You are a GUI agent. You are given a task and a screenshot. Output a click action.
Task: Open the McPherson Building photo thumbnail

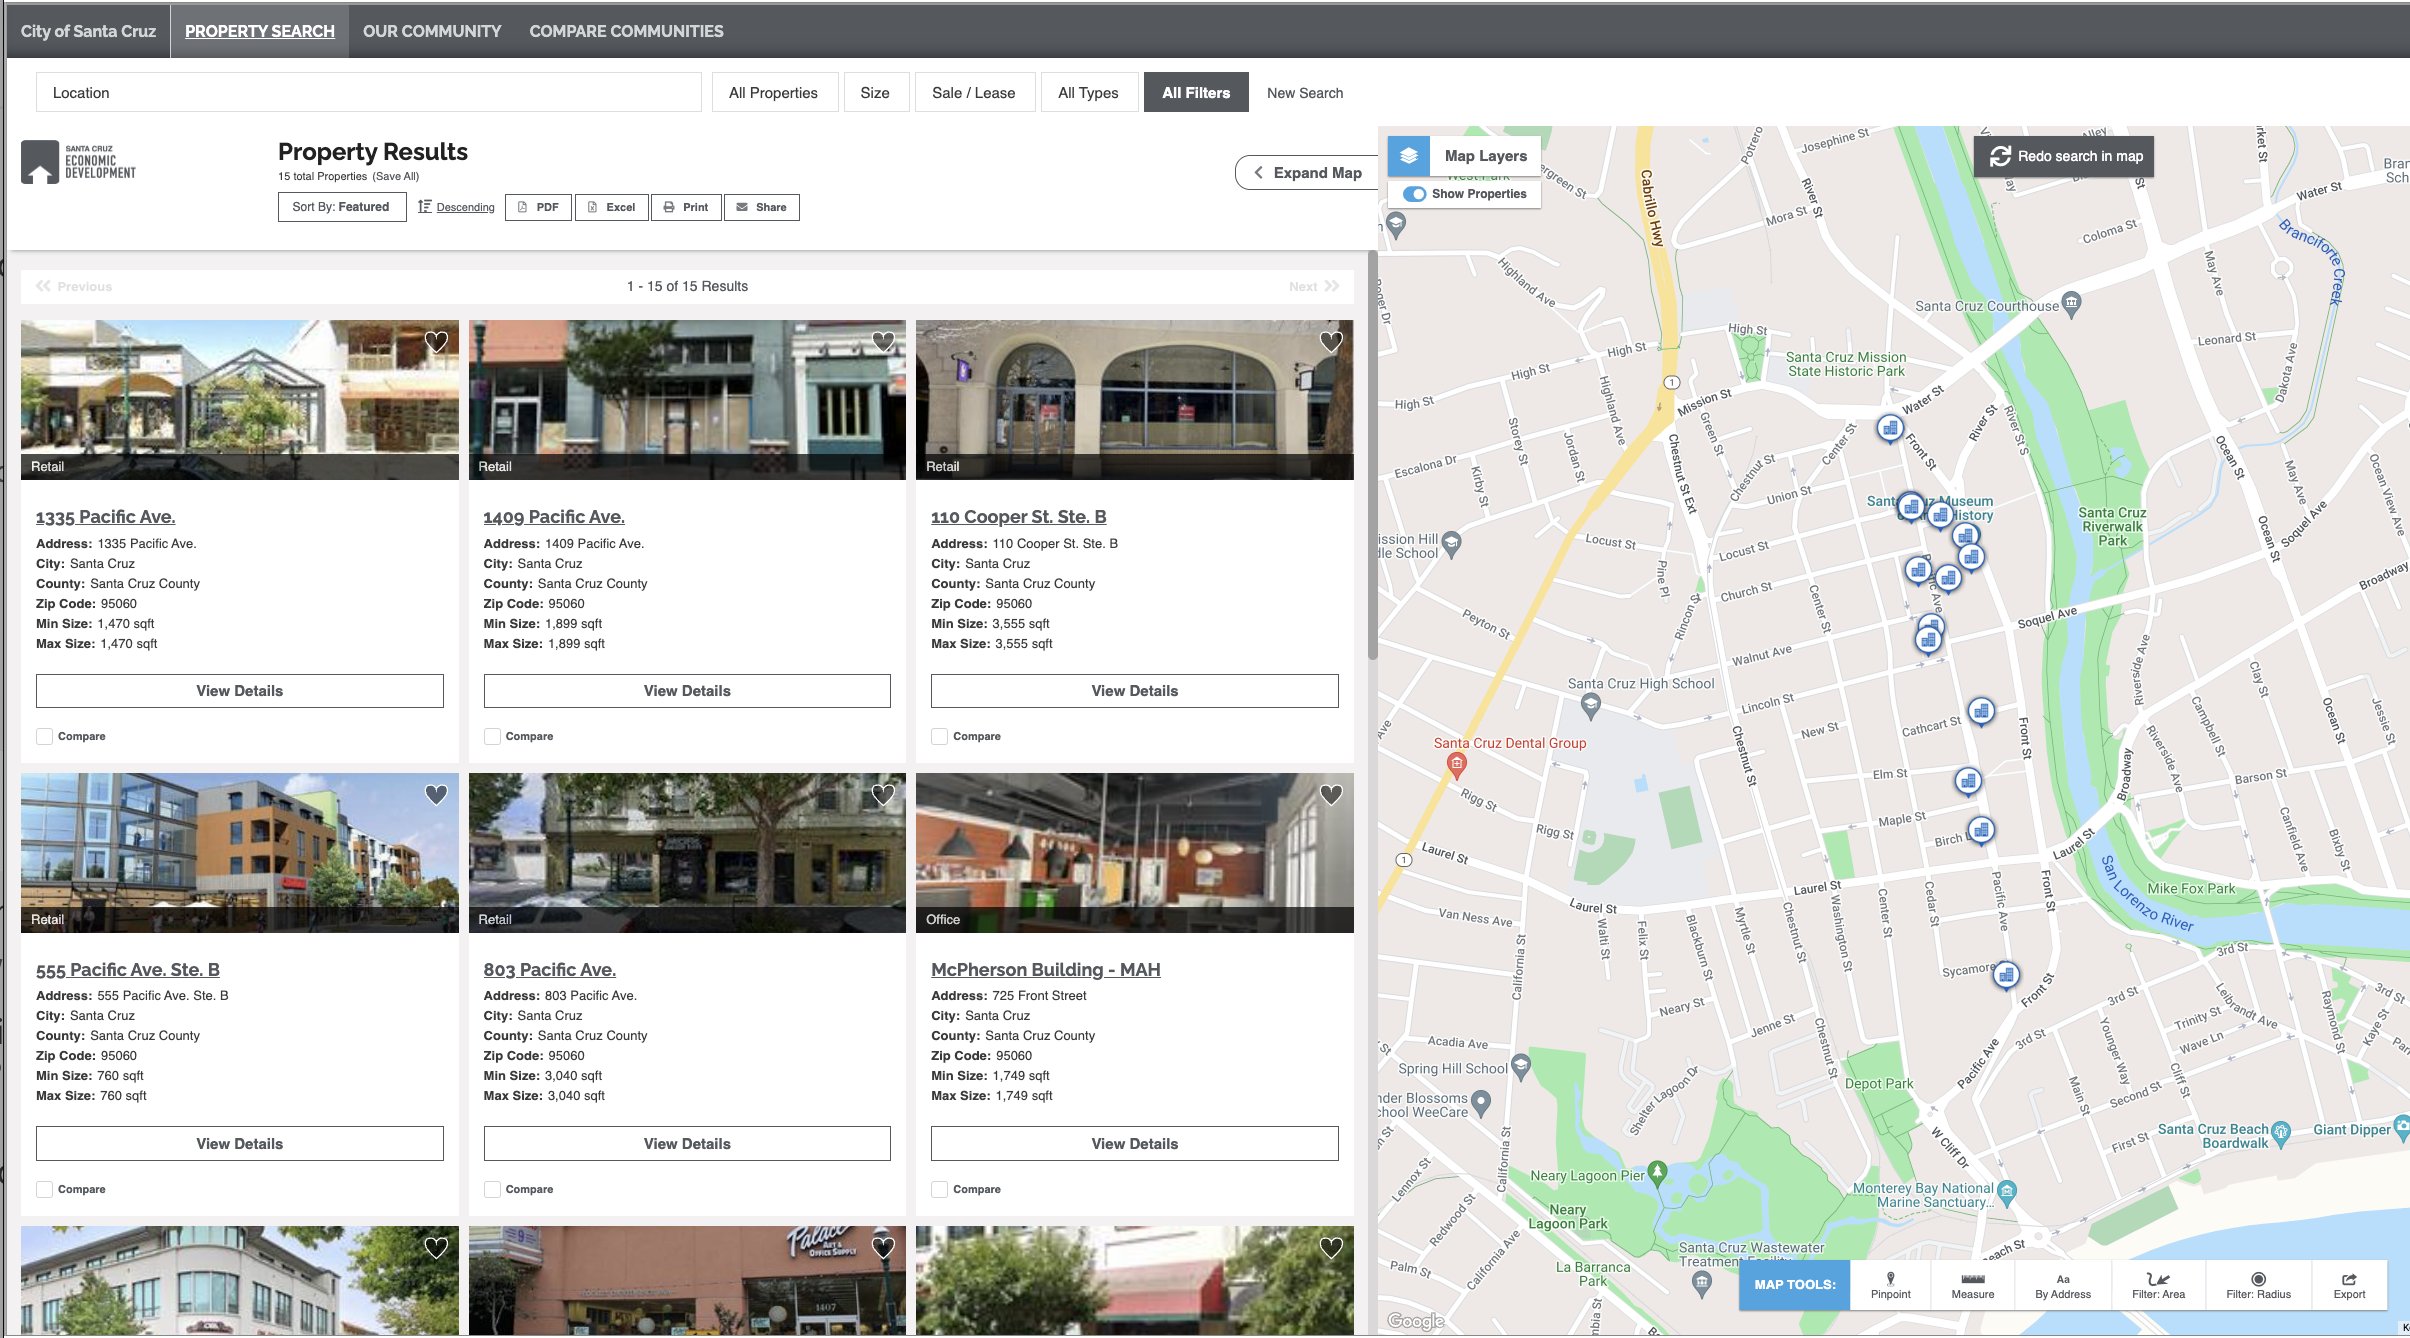coord(1135,853)
